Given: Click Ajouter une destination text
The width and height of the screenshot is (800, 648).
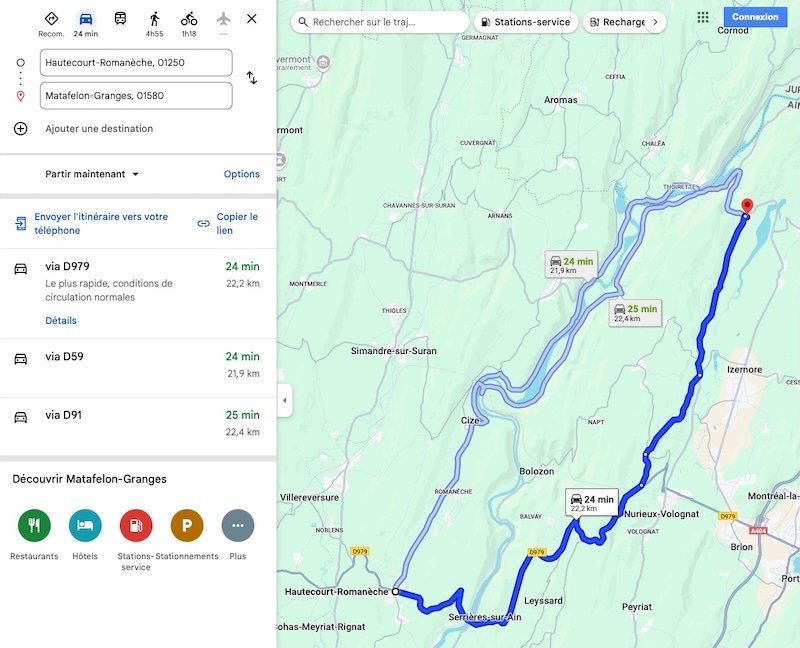Looking at the screenshot, I should coord(99,129).
